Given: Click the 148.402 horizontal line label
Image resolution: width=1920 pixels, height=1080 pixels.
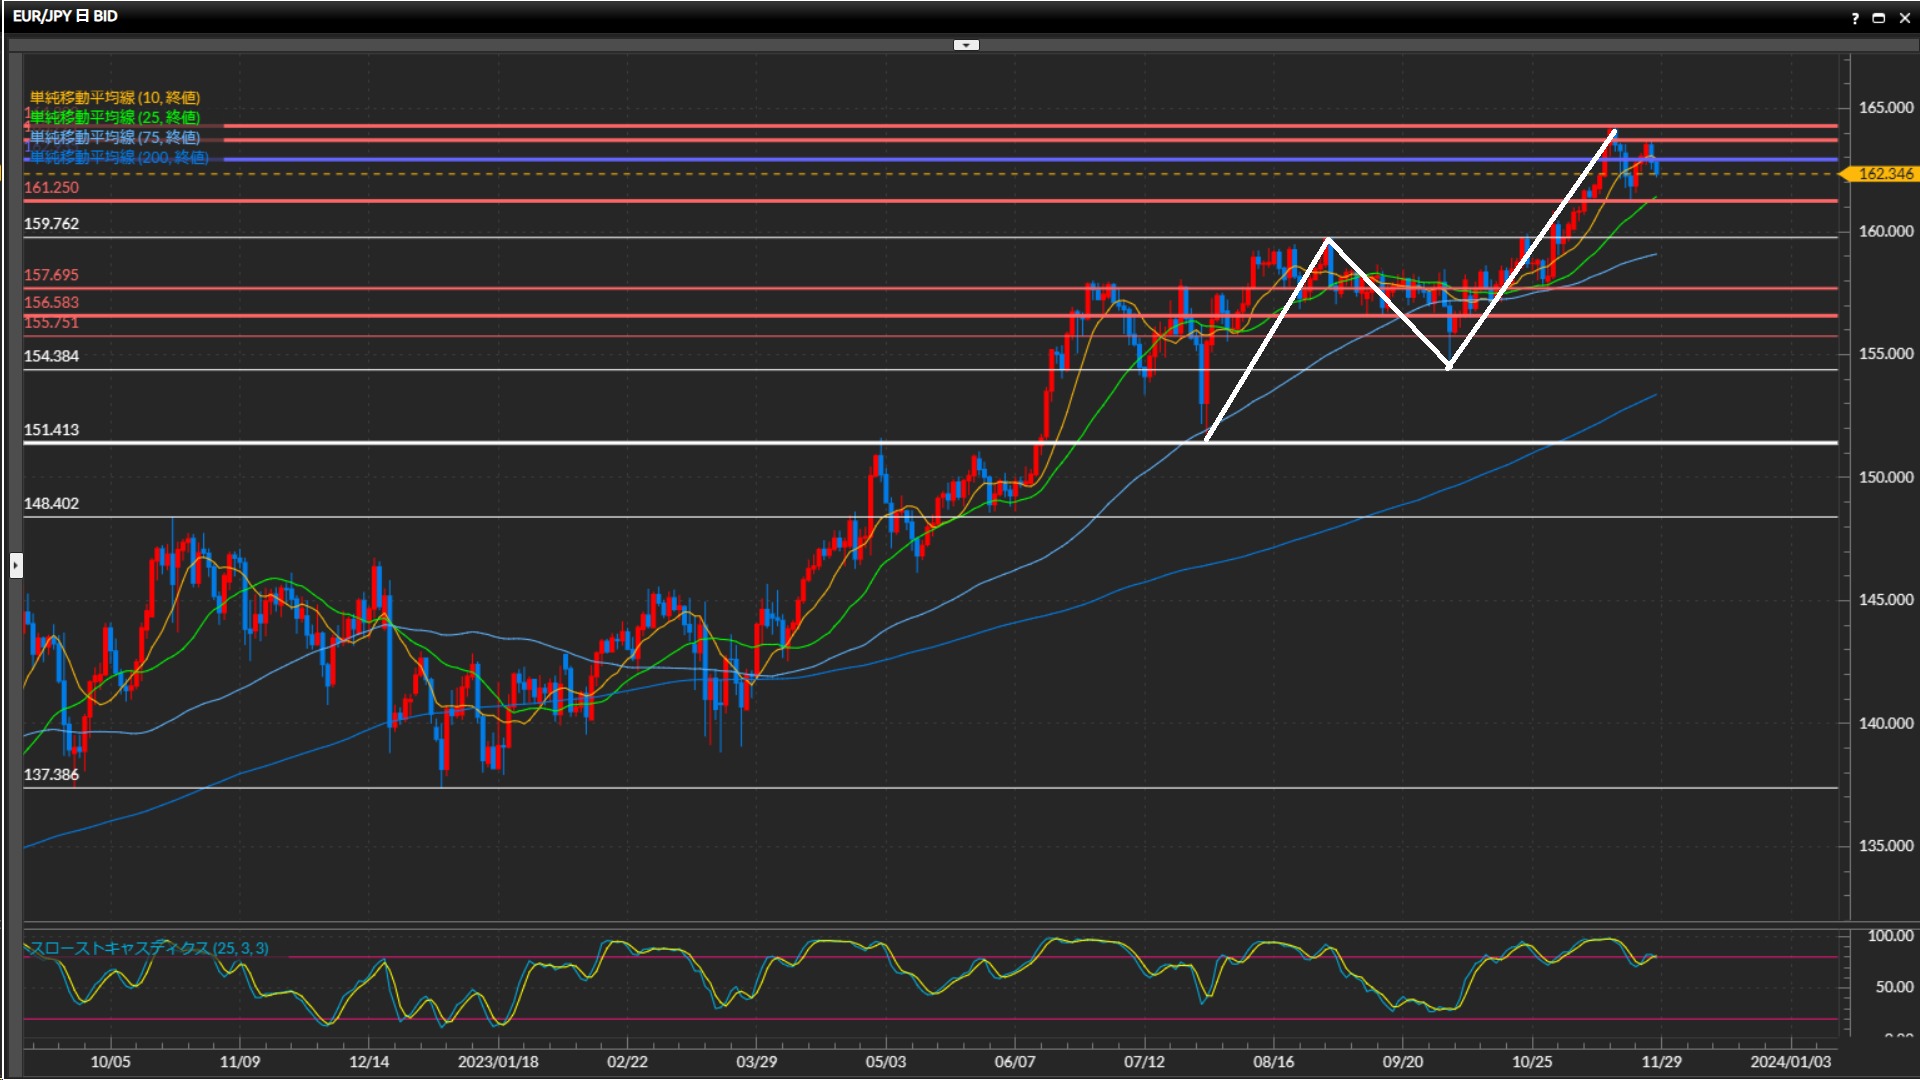Looking at the screenshot, I should pos(51,504).
